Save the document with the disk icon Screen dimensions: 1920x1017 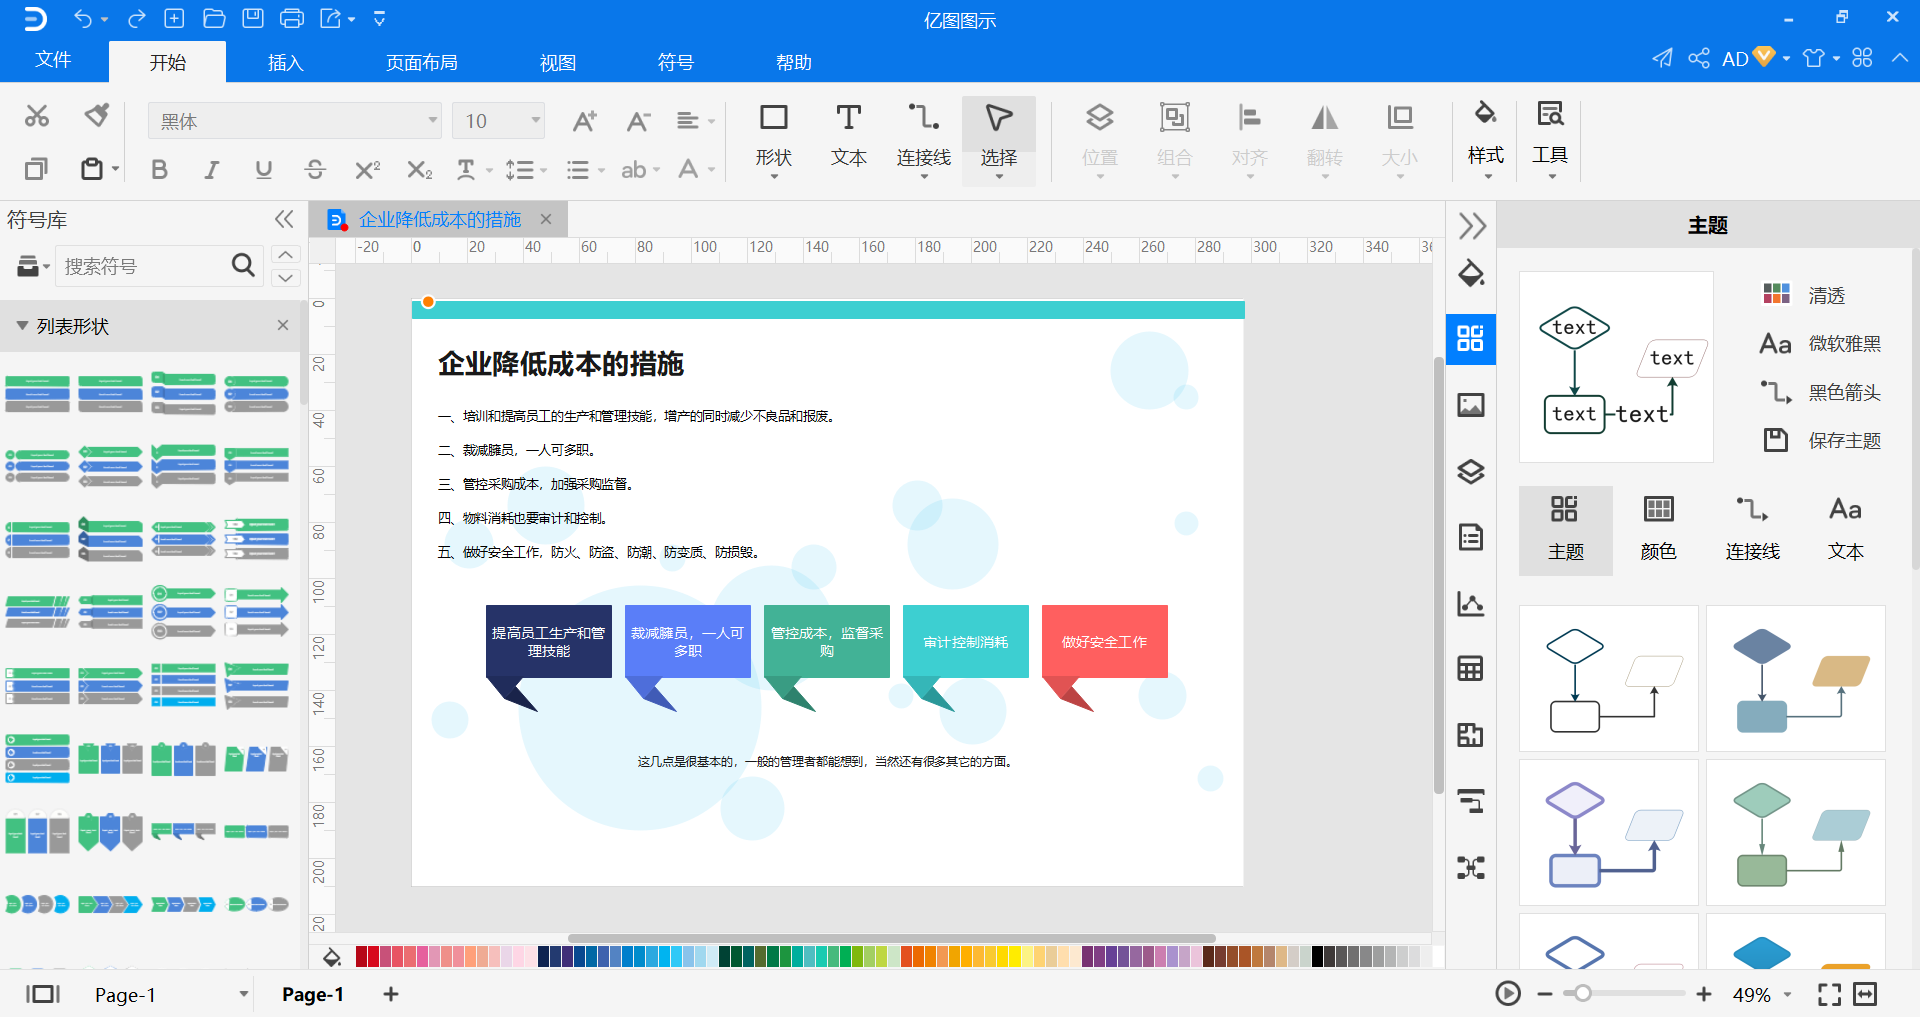point(253,18)
